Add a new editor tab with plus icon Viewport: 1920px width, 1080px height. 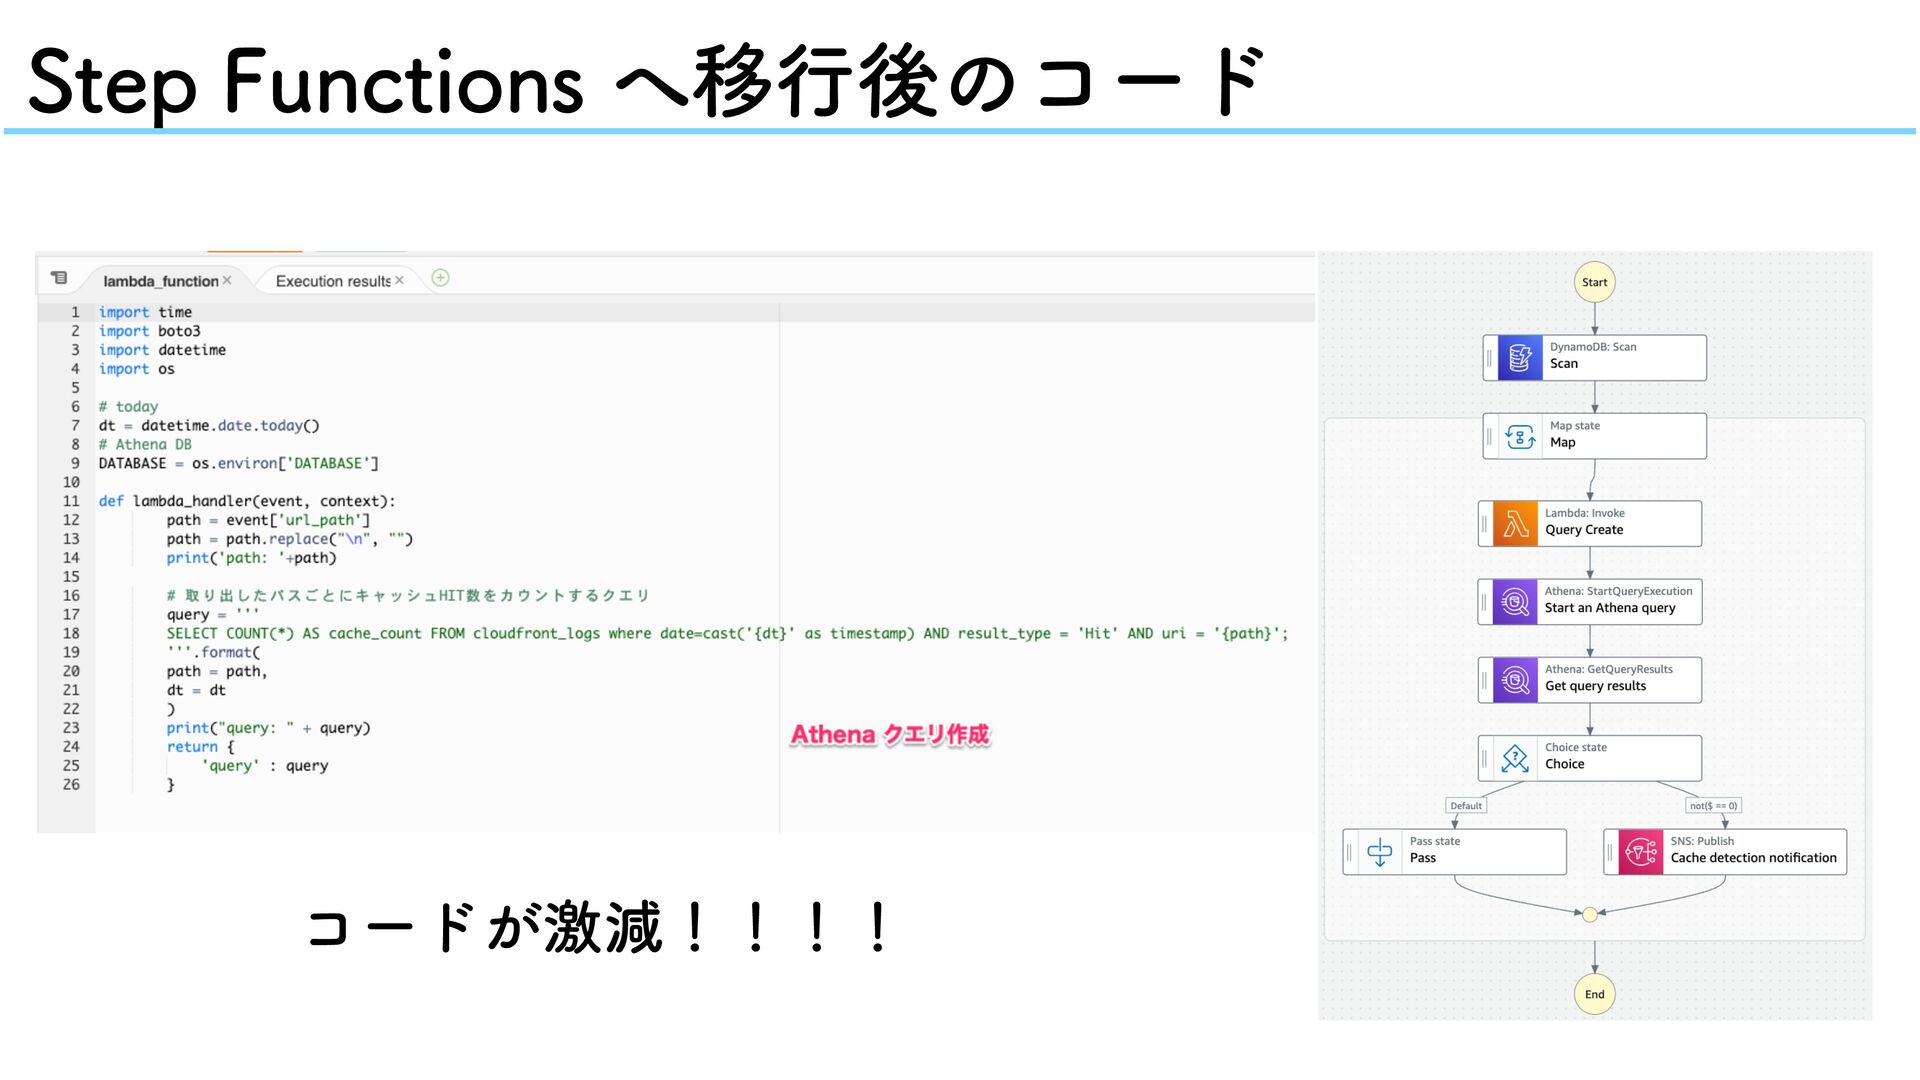440,278
